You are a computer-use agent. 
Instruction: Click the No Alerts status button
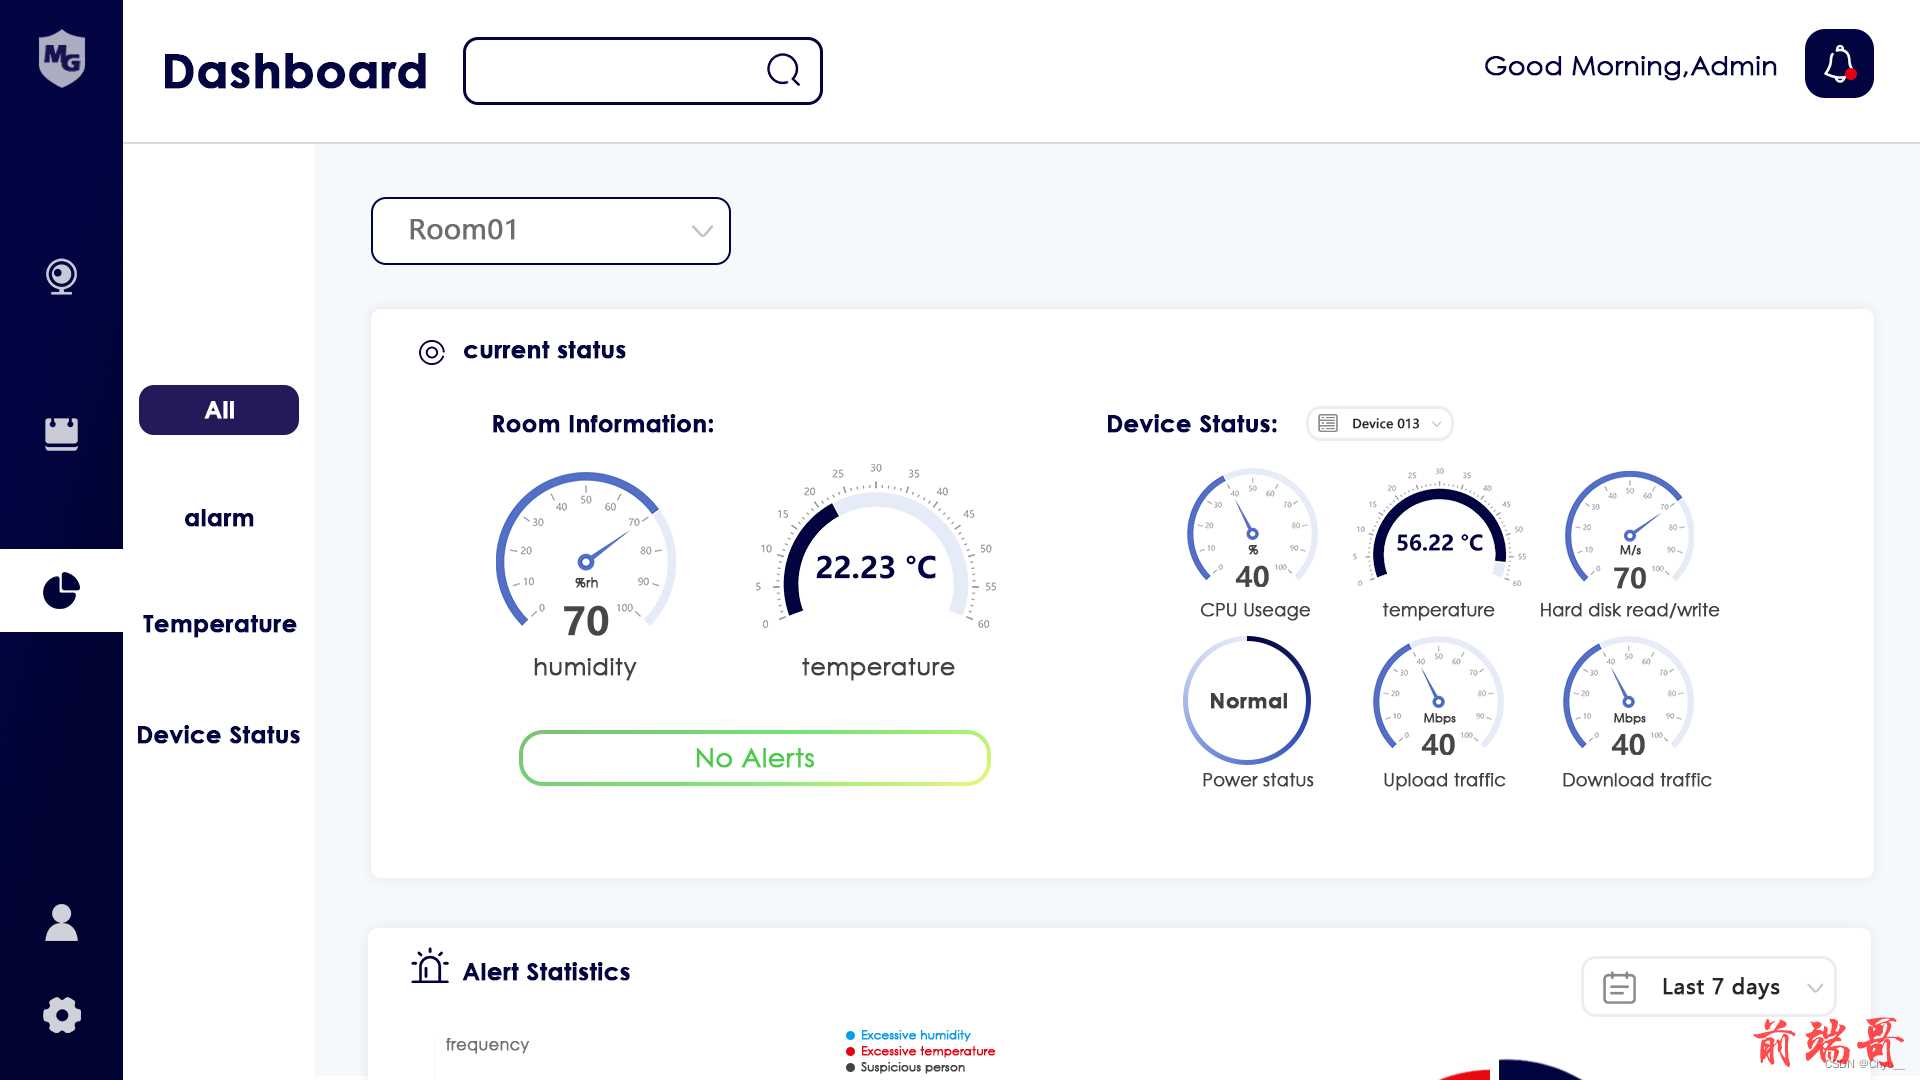[x=754, y=757]
